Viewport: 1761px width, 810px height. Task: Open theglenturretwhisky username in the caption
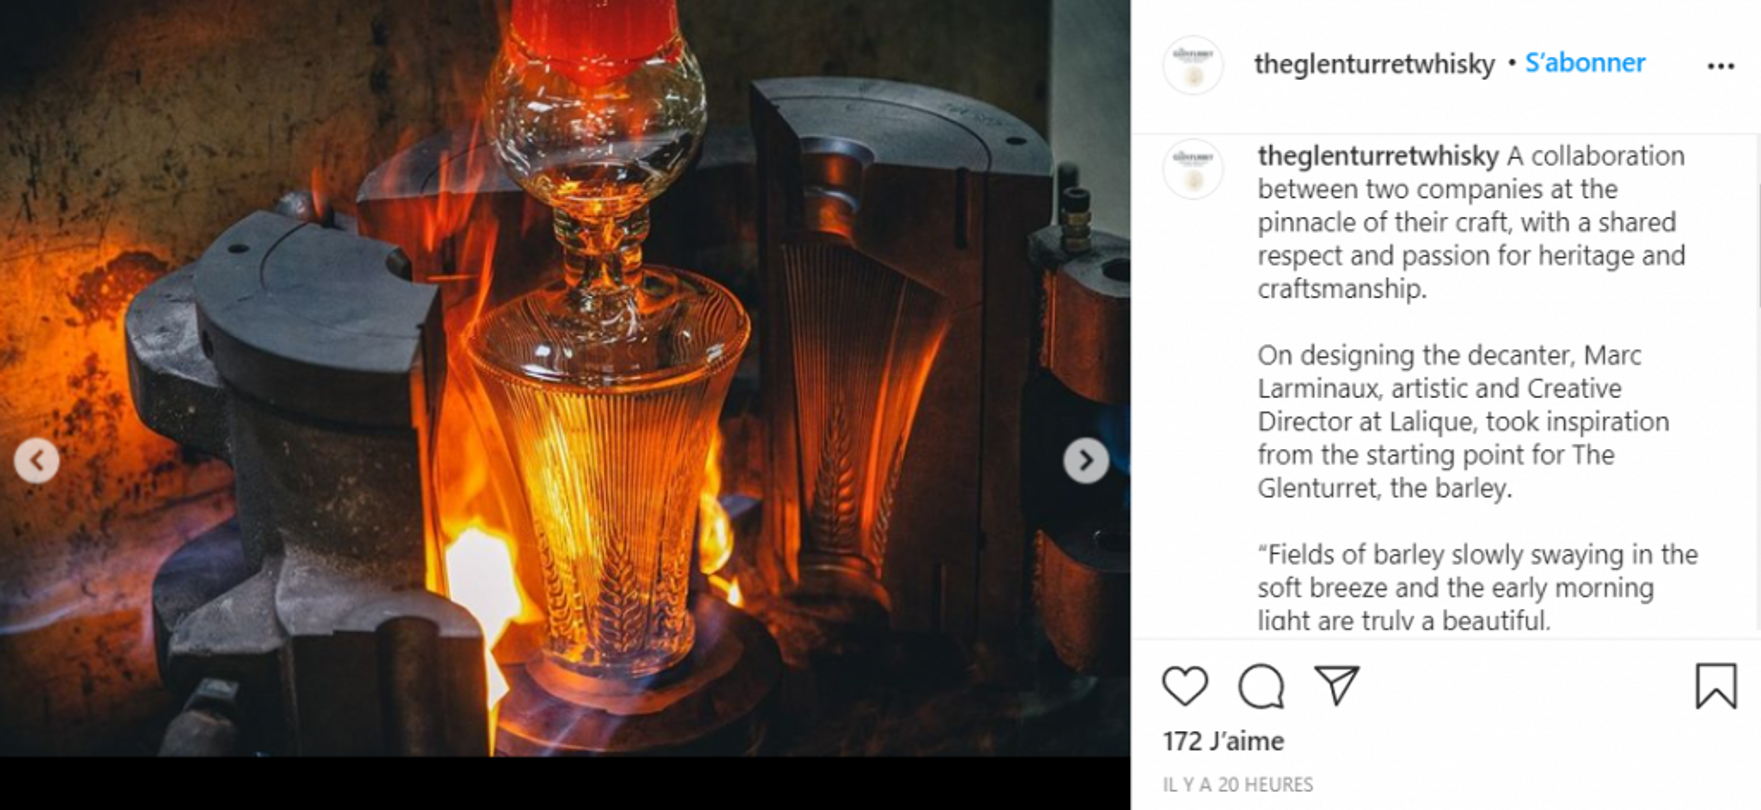pyautogui.click(x=1378, y=156)
